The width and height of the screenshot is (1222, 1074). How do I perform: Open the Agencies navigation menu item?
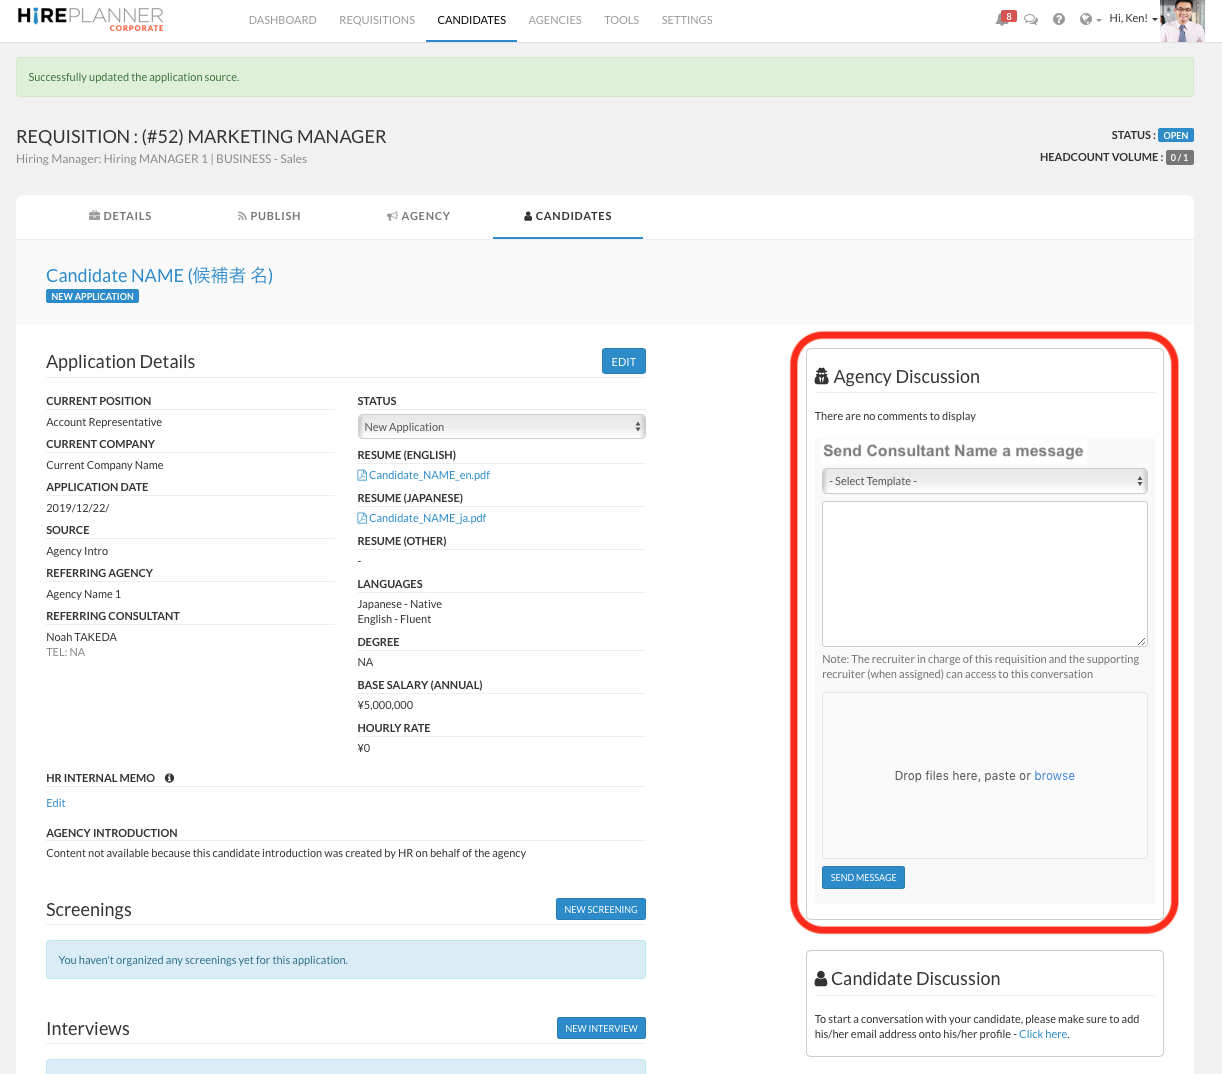tap(555, 20)
